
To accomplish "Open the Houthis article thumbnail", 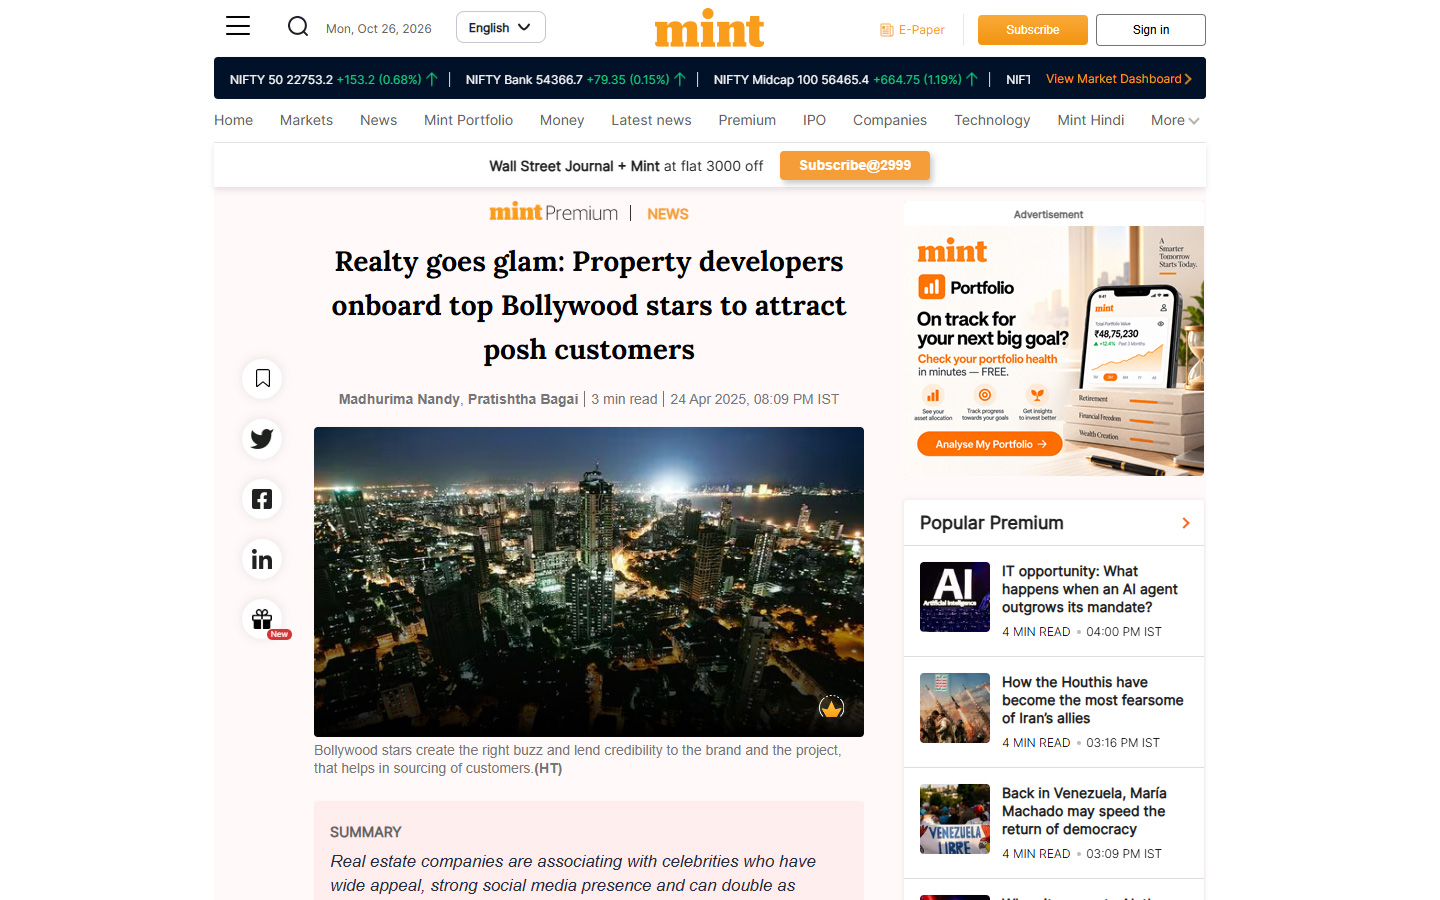I will [955, 708].
